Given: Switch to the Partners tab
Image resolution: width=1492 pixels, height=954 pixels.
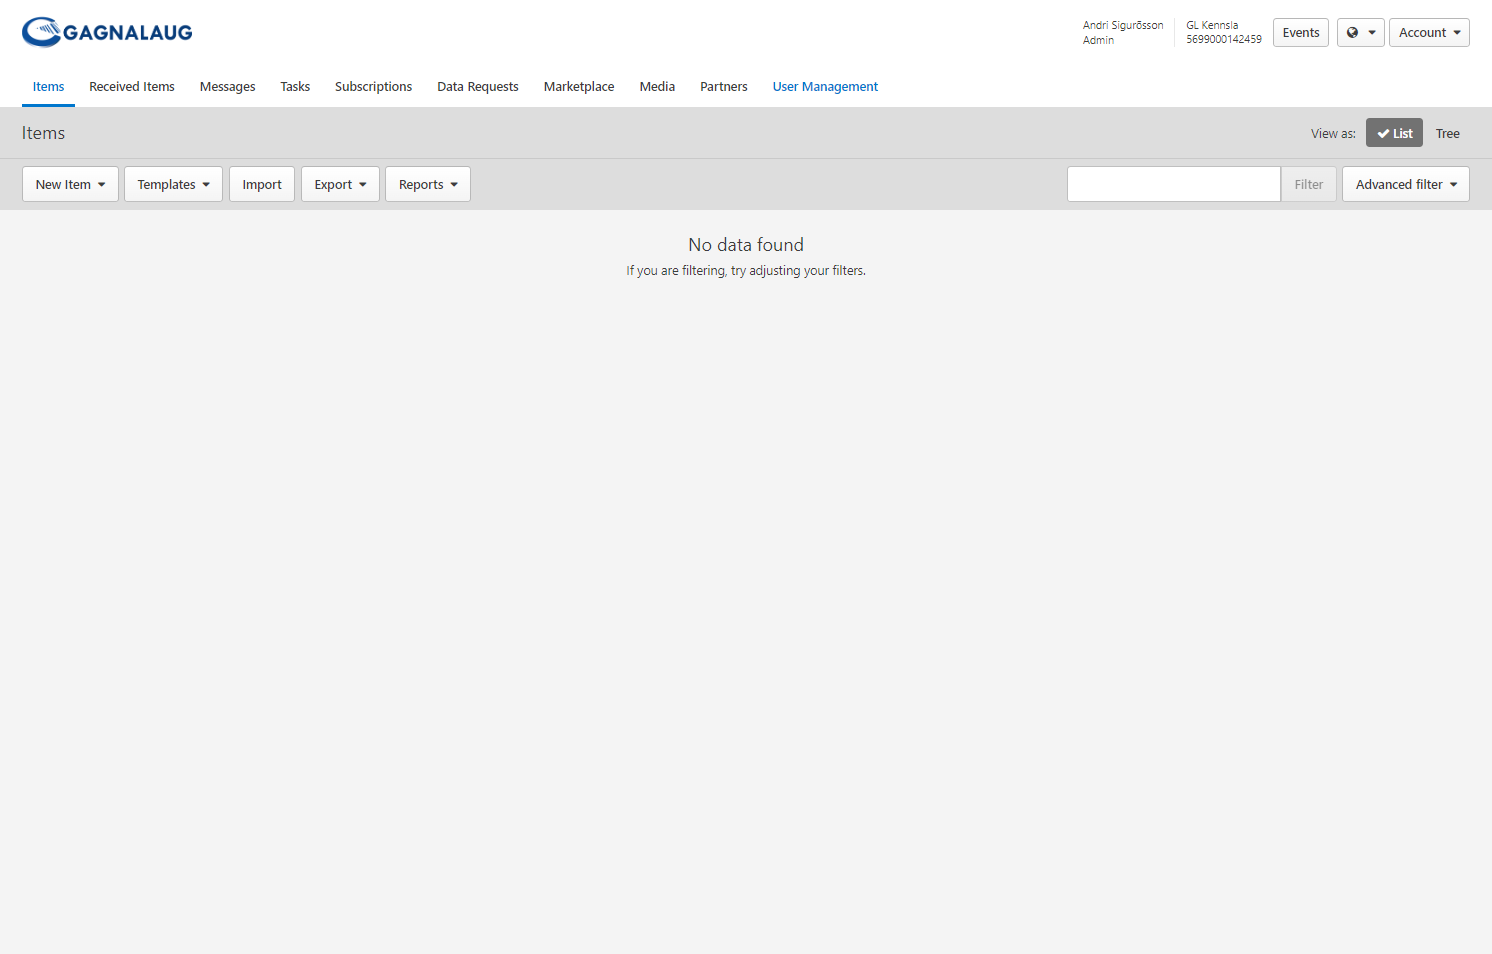Looking at the screenshot, I should (724, 87).
